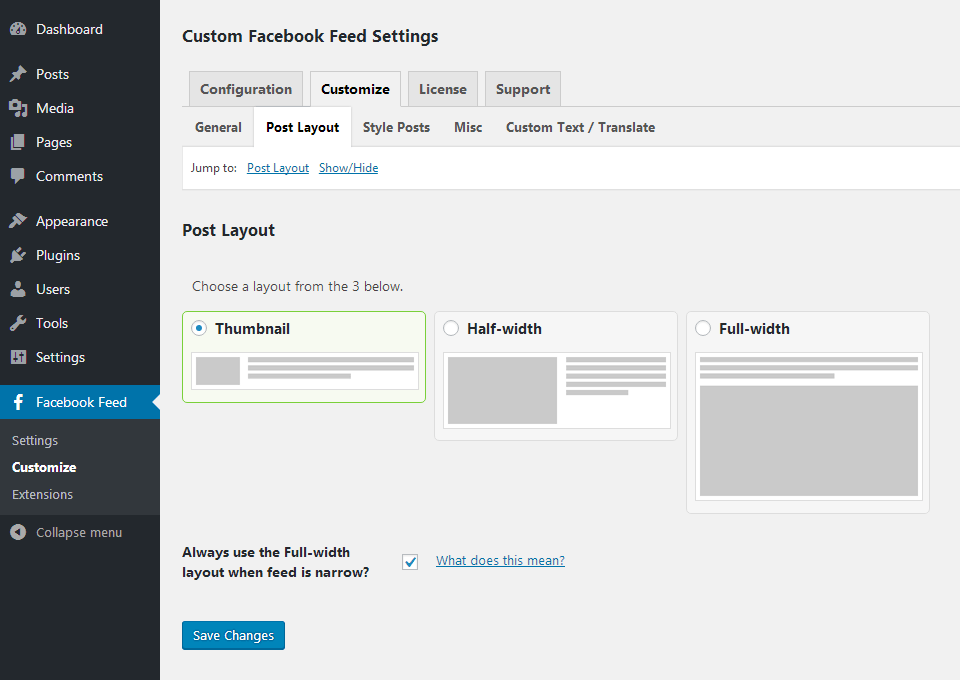Click the Thumbnail layout preview image

click(x=304, y=370)
